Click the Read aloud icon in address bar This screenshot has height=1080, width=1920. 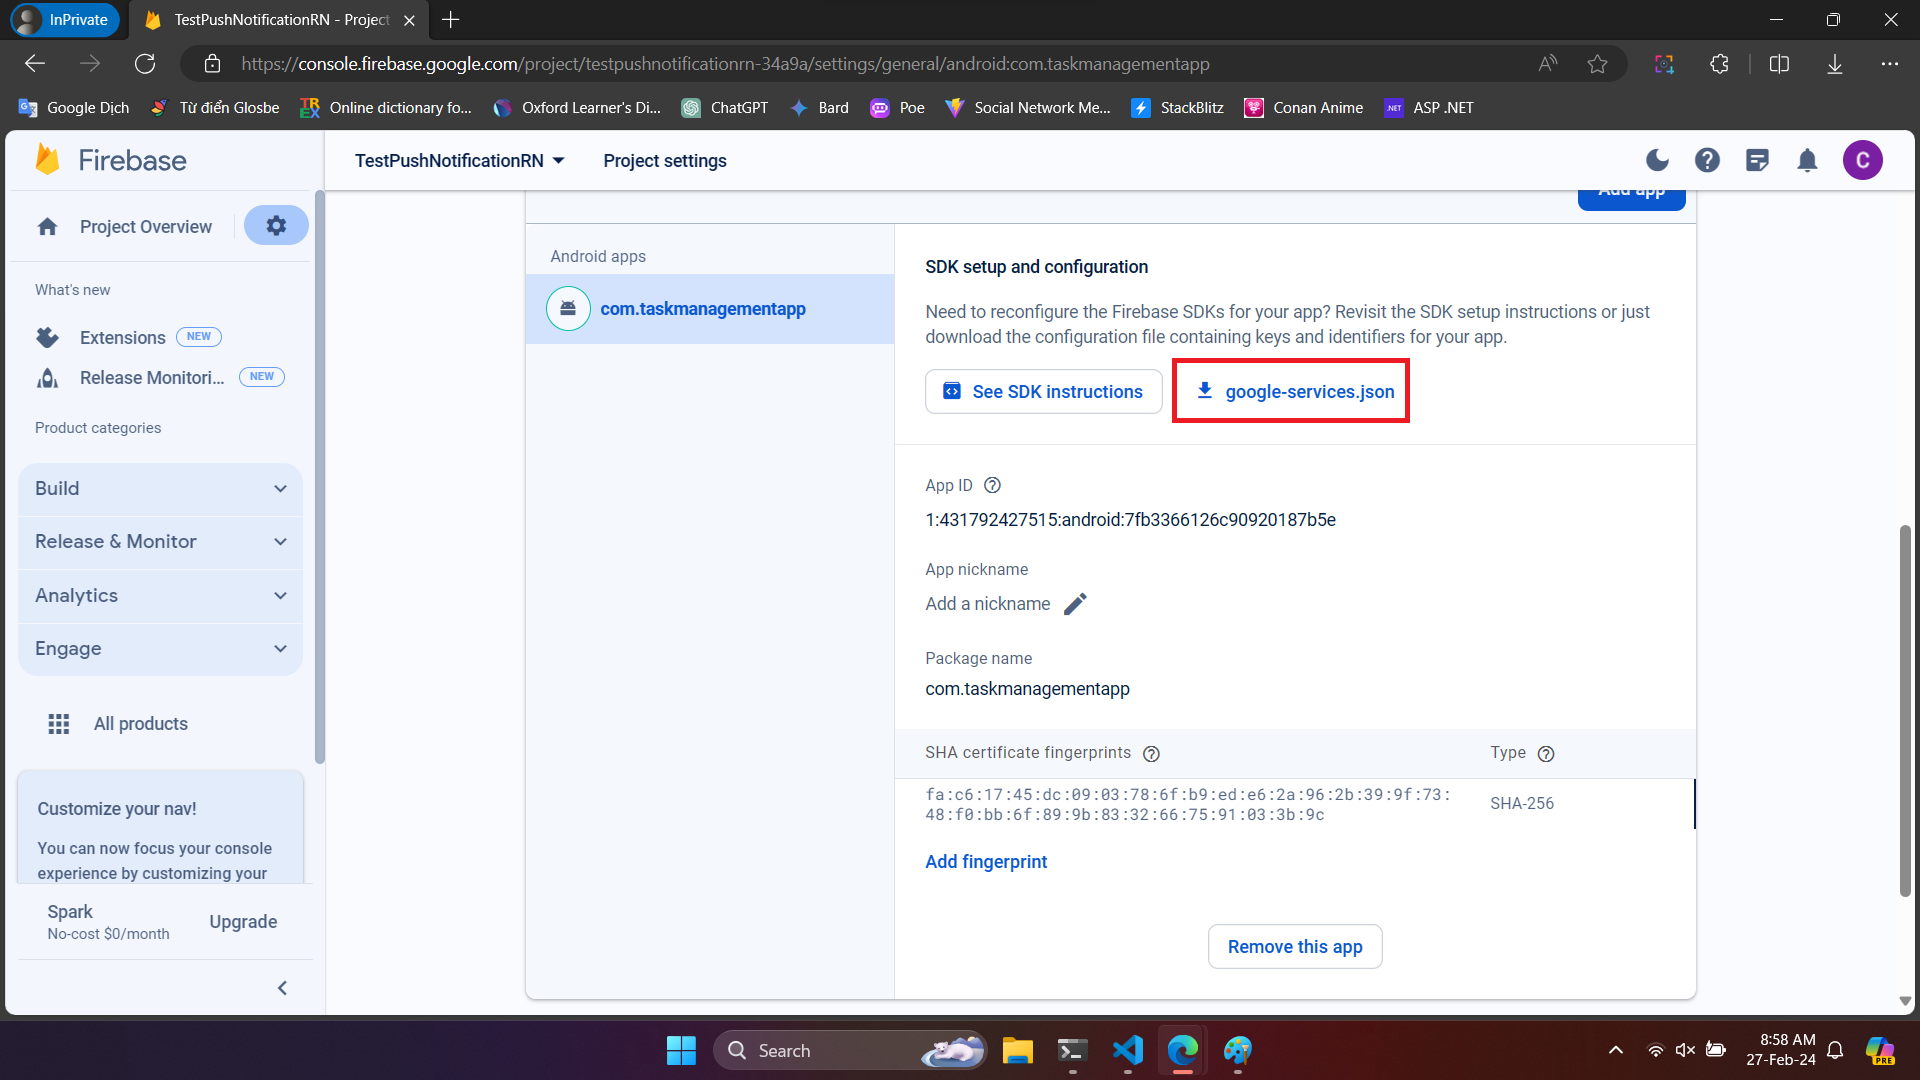(x=1548, y=64)
